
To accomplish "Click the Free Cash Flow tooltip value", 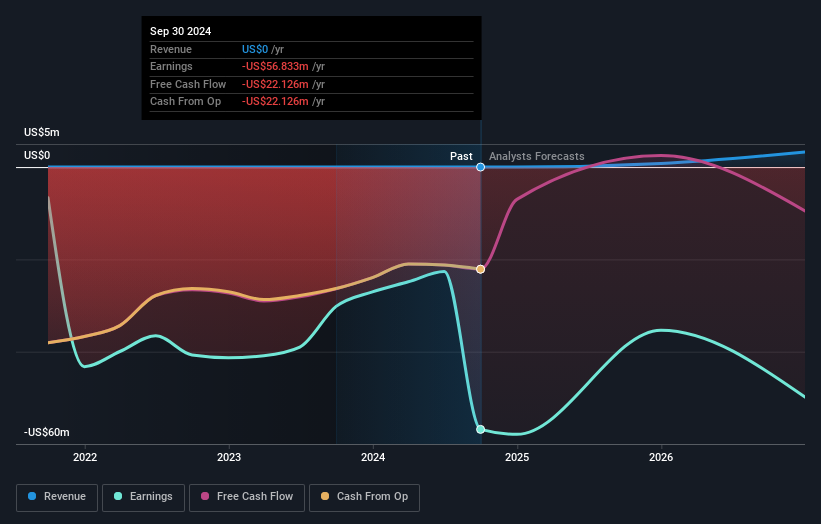I will tap(275, 84).
